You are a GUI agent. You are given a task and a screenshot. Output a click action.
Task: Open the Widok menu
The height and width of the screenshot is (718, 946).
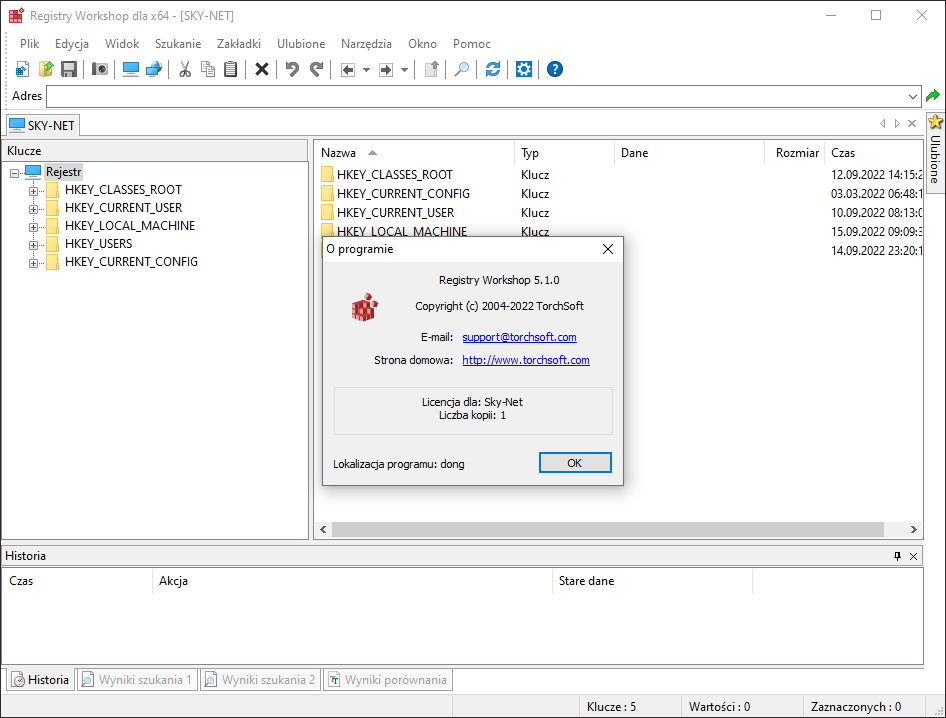coord(122,44)
